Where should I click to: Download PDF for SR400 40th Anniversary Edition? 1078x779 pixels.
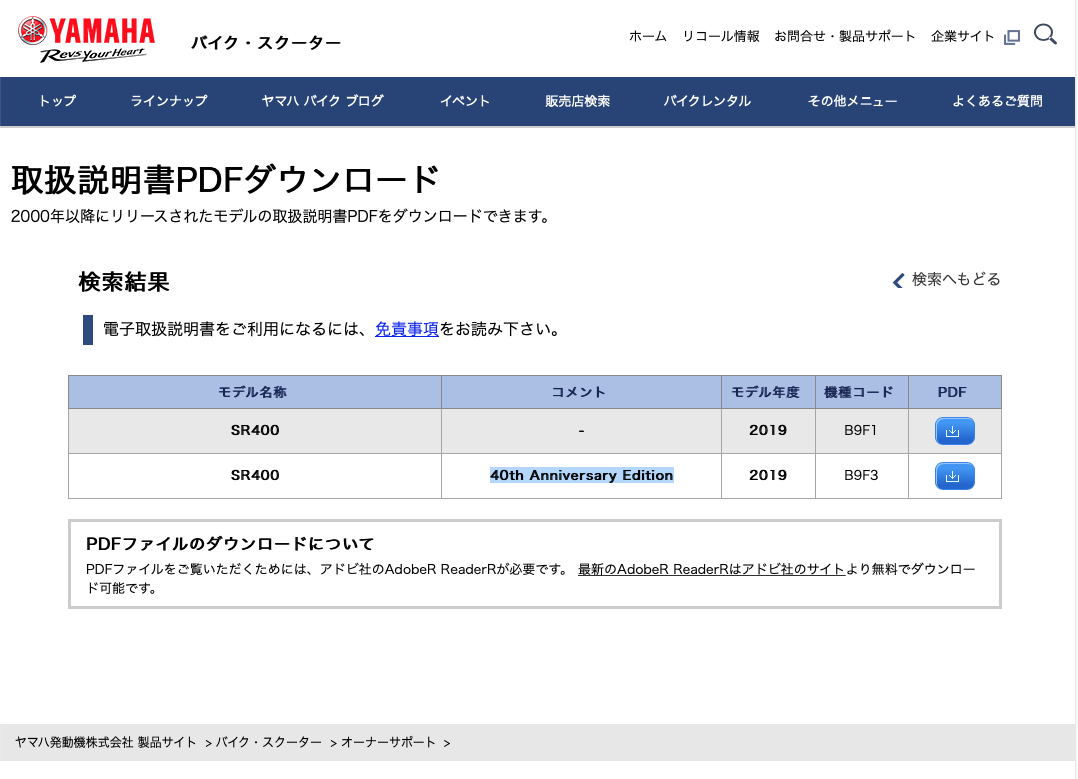(954, 476)
